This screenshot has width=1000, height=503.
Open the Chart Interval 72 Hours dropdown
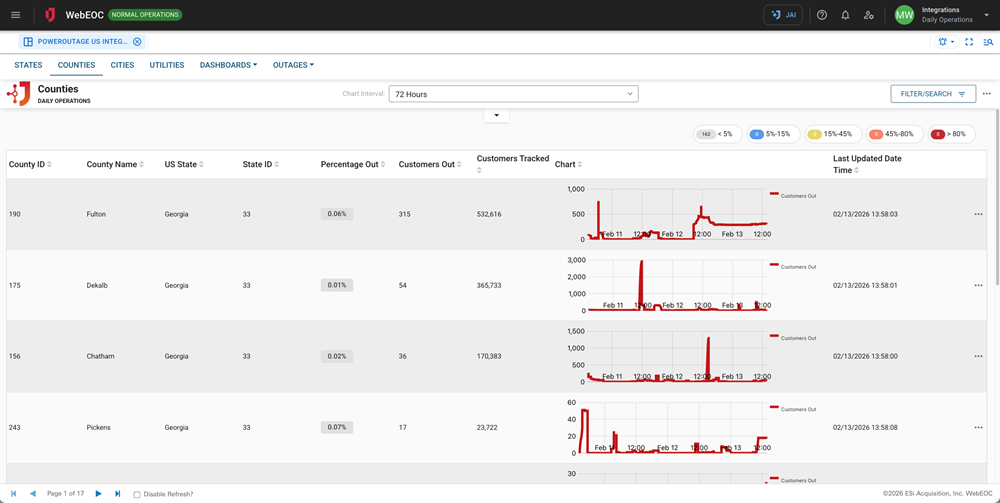[513, 94]
